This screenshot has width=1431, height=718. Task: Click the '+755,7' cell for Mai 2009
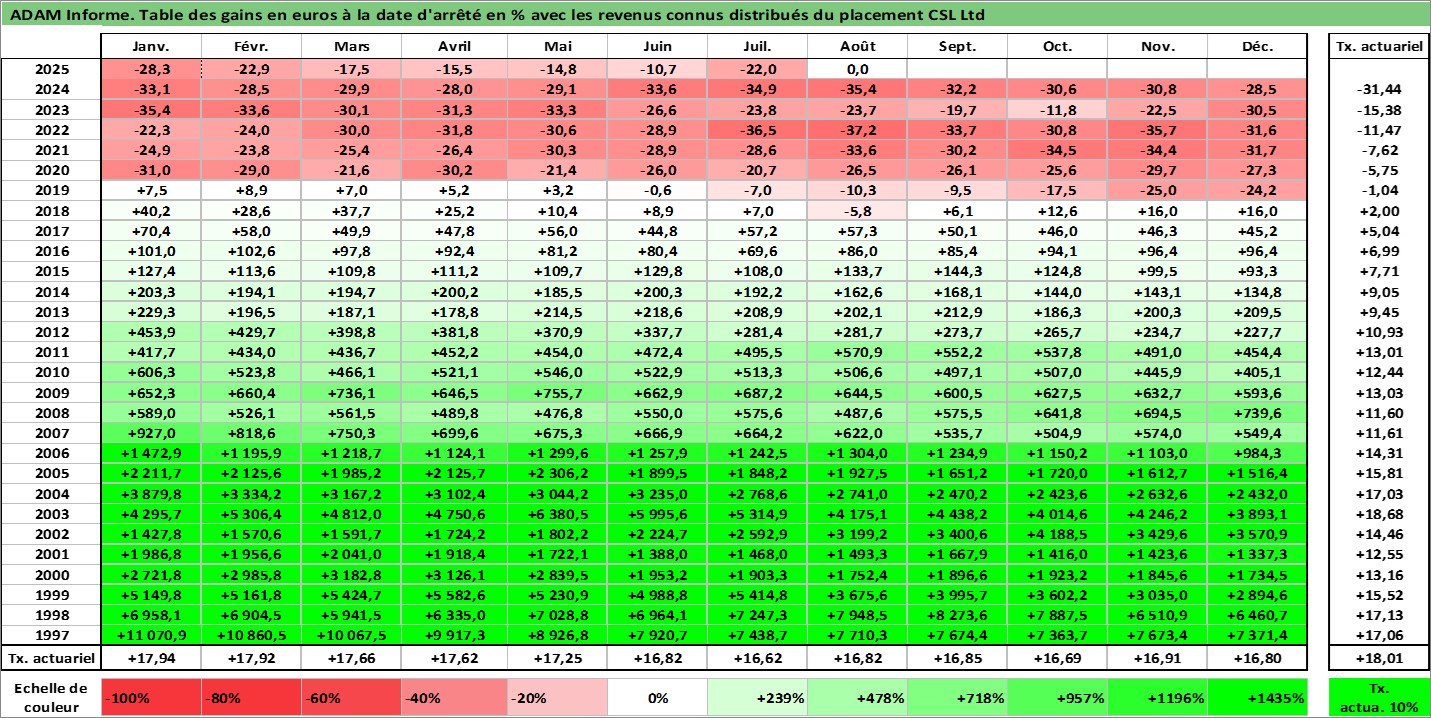click(558, 392)
